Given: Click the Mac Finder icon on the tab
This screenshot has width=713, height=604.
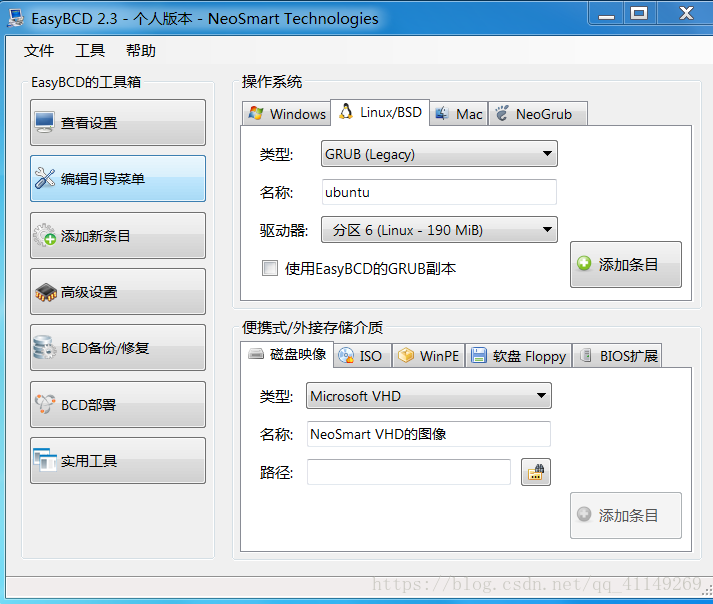Looking at the screenshot, I should [442, 113].
